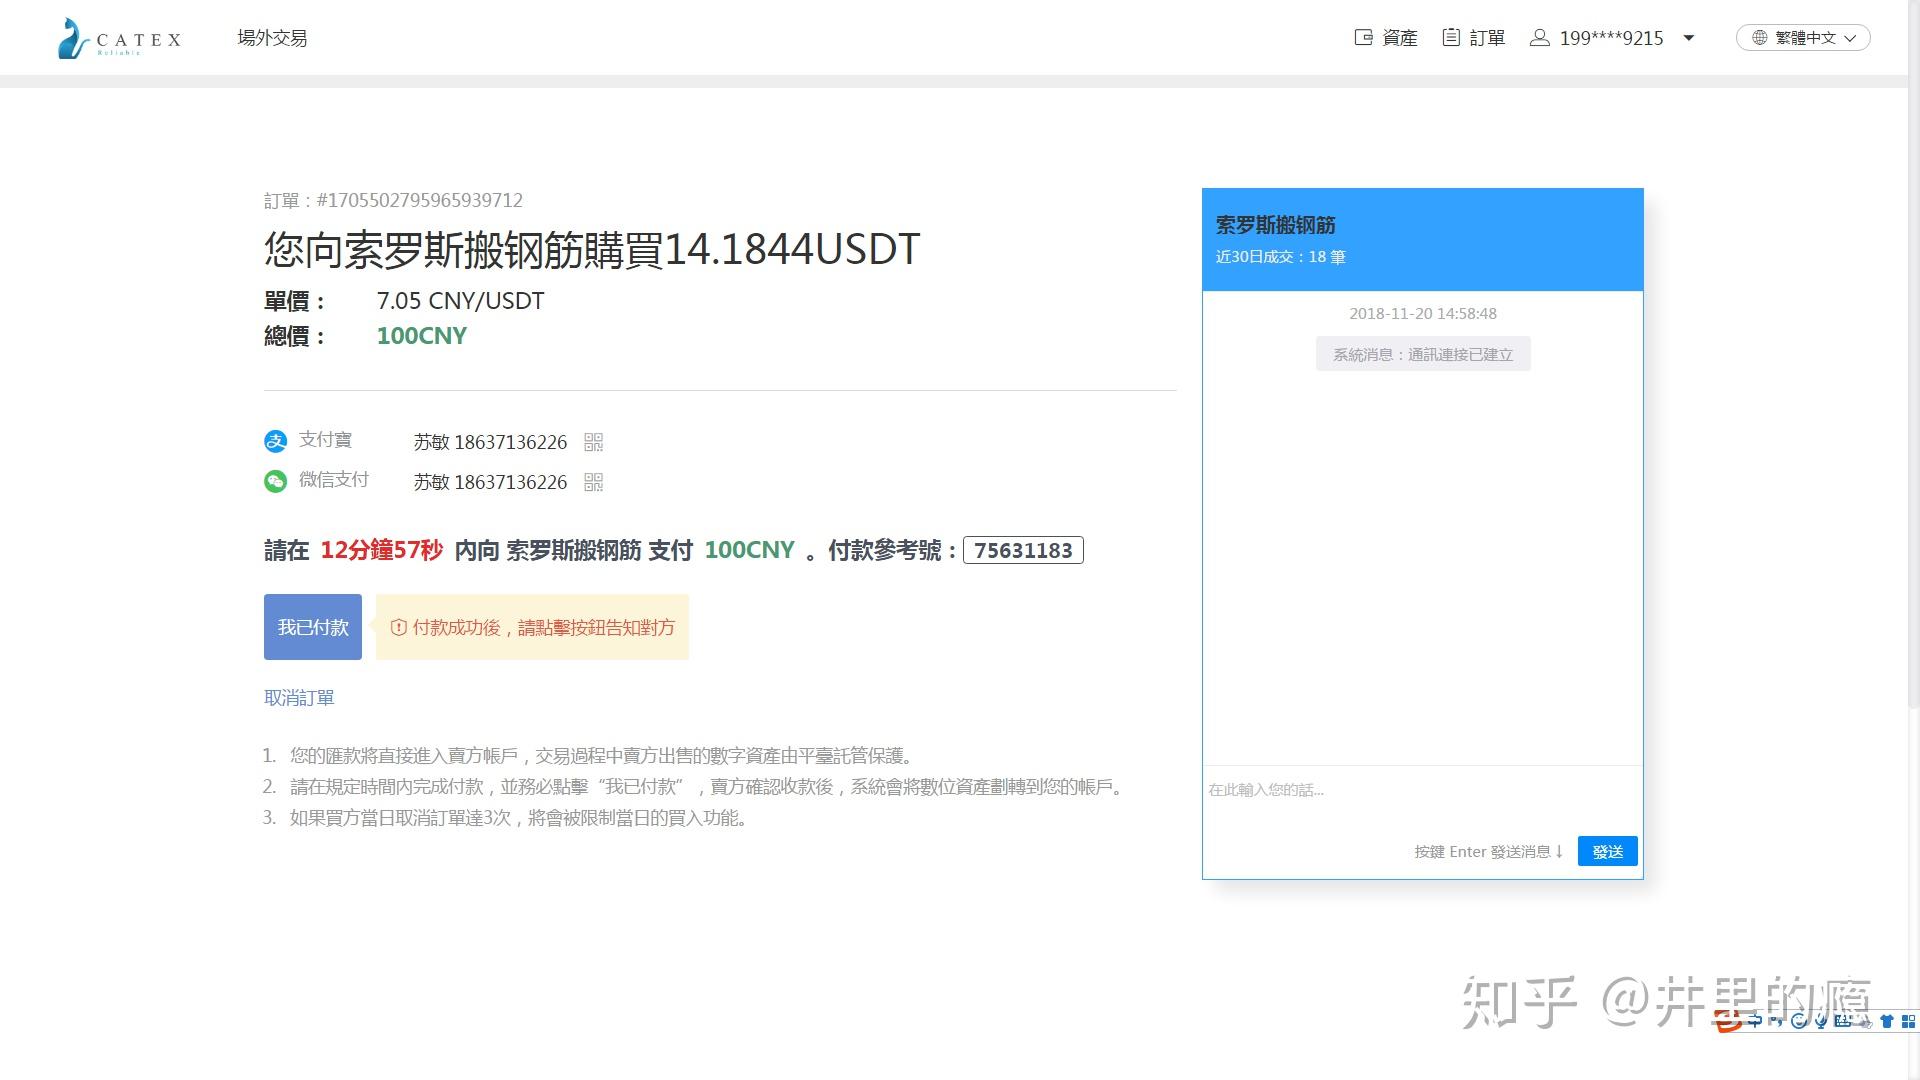The width and height of the screenshot is (1920, 1080).
Task: Click total price 100CNY
Action: click(x=421, y=336)
